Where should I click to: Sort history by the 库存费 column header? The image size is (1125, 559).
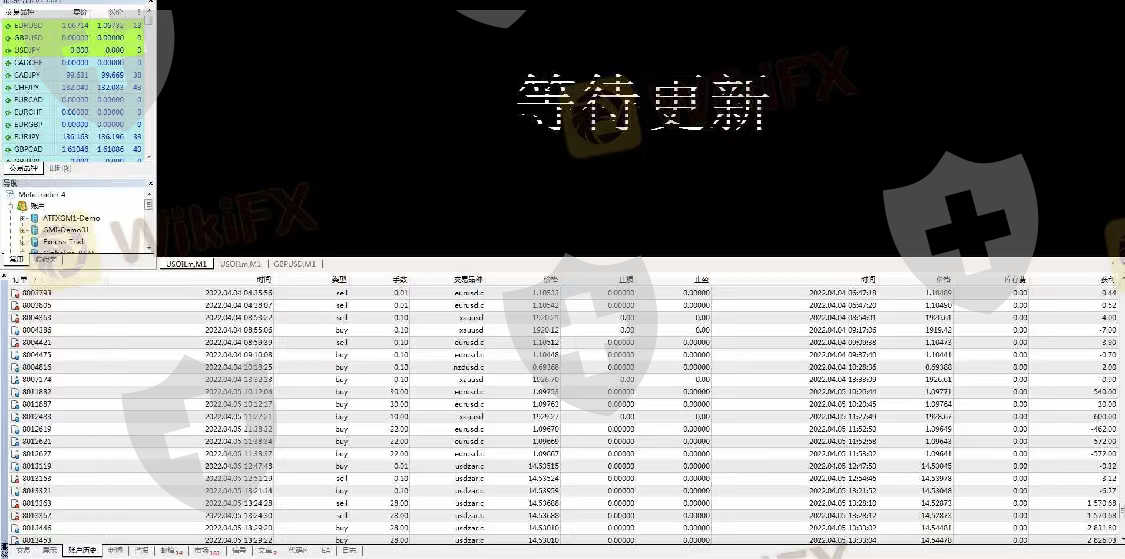tap(1014, 279)
